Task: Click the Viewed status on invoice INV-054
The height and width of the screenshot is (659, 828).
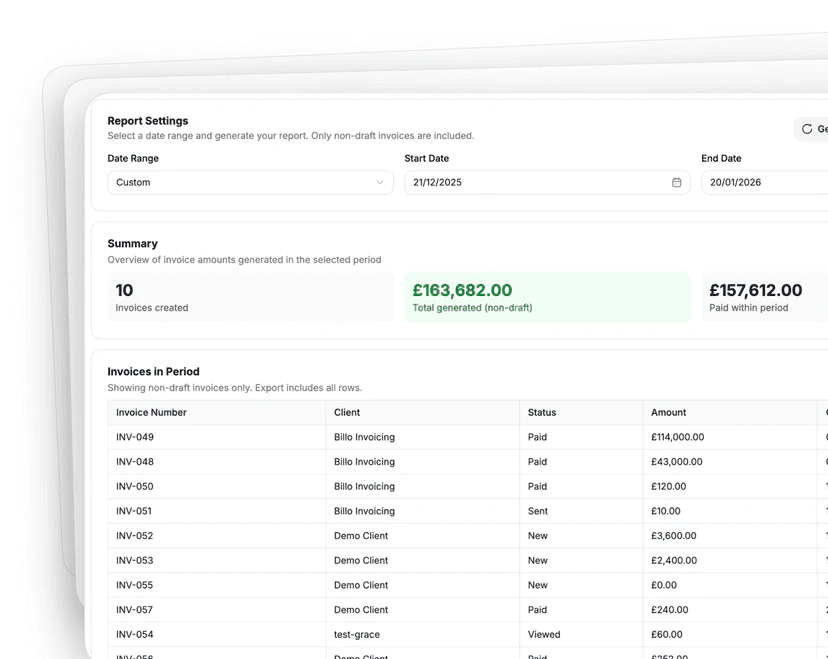Action: click(x=543, y=634)
